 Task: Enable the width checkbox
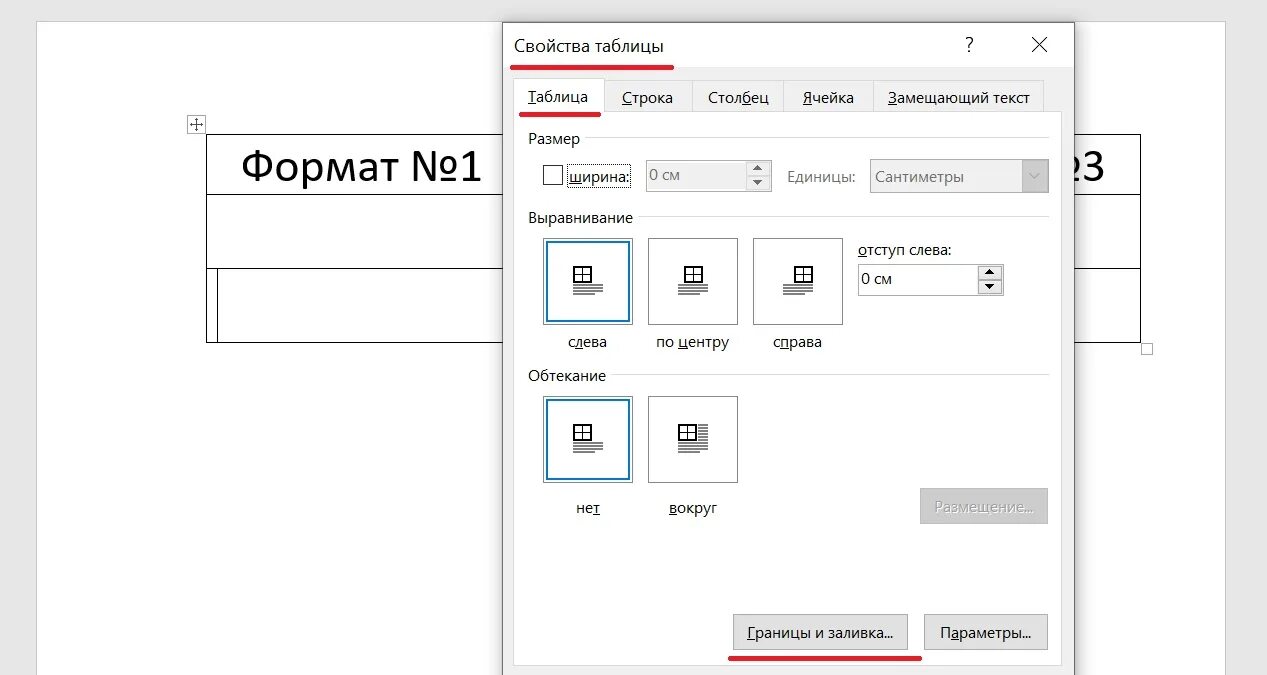pos(553,175)
